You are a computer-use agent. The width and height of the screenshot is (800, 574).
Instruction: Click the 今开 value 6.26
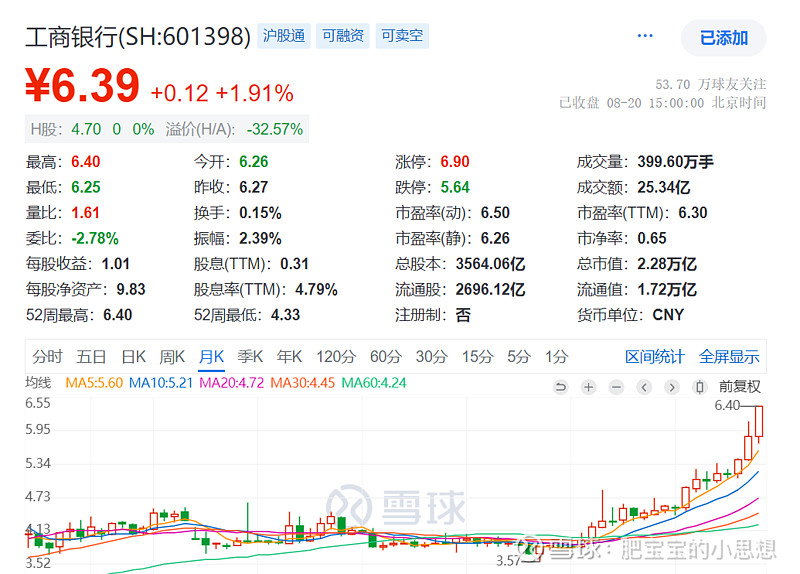(x=254, y=162)
